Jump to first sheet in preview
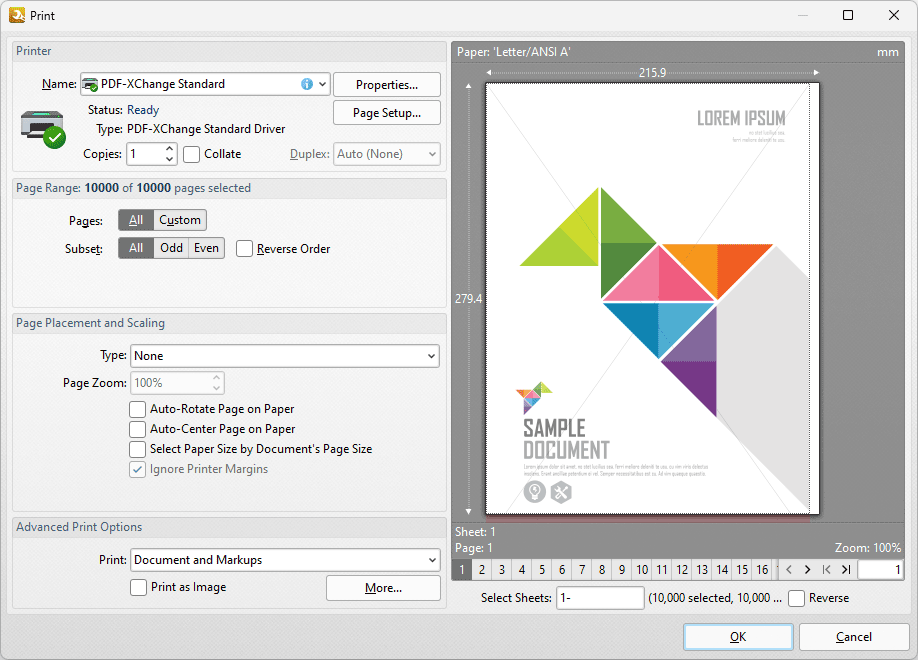This screenshot has width=918, height=660. 826,569
